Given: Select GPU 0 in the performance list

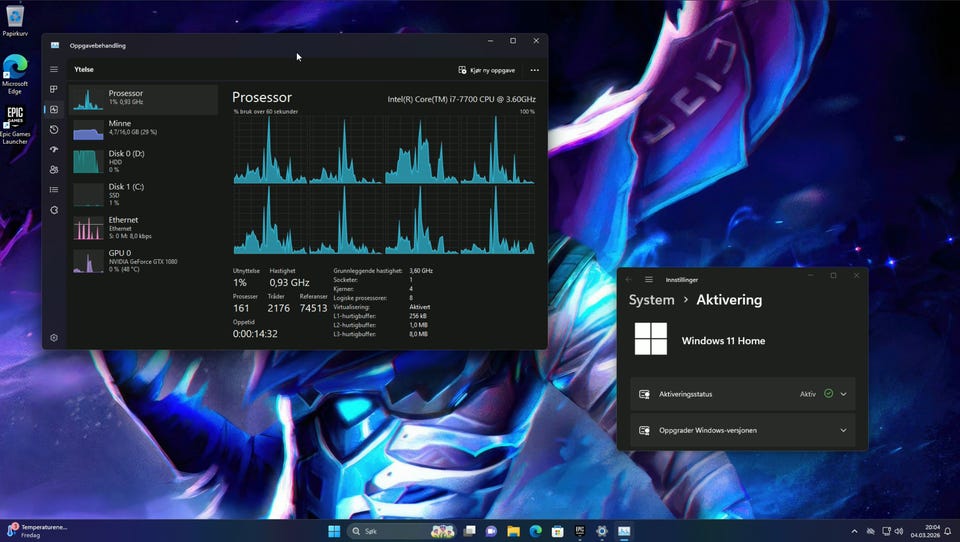Looking at the screenshot, I should 143,260.
